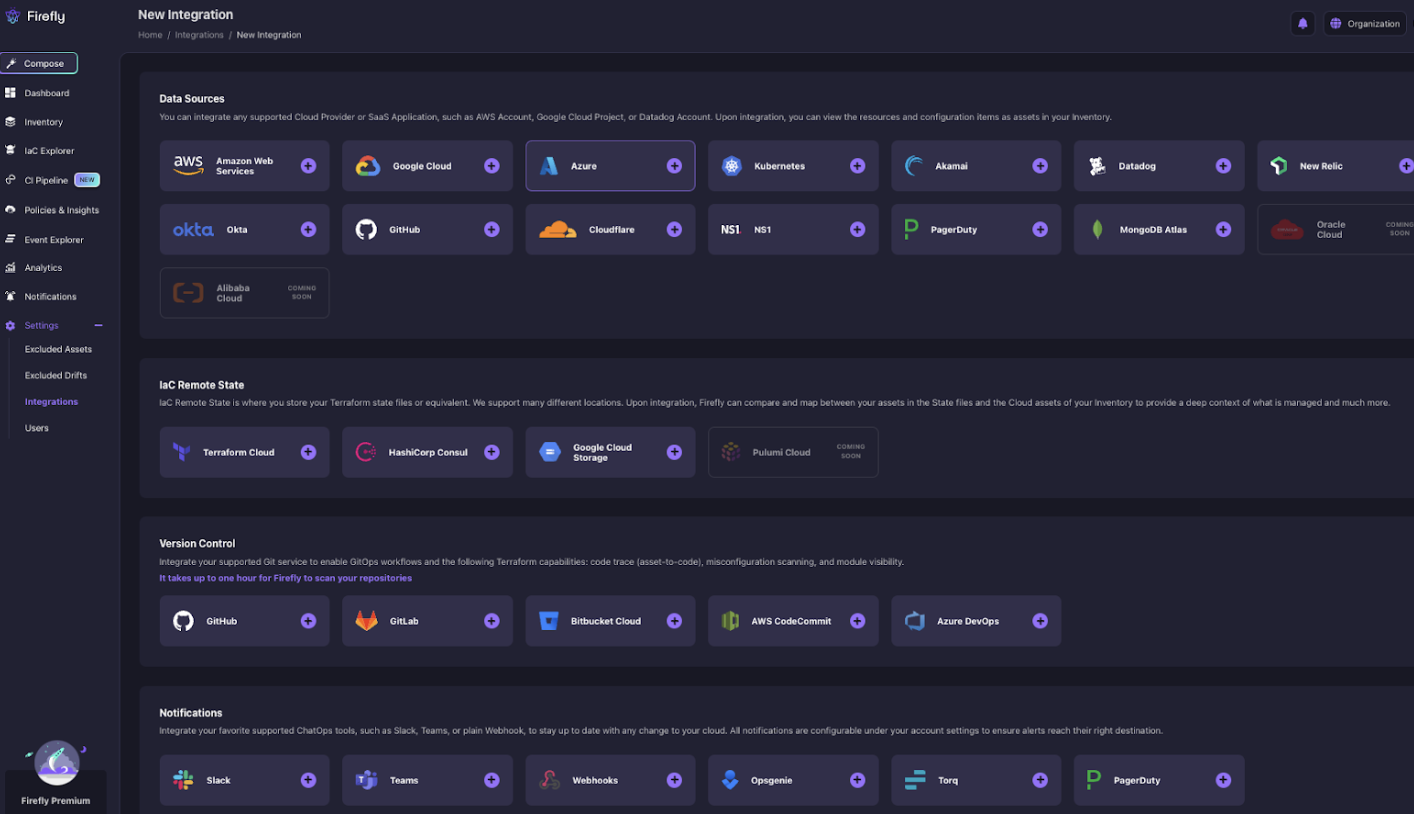Add the Amazon Web Services integration

pos(308,166)
